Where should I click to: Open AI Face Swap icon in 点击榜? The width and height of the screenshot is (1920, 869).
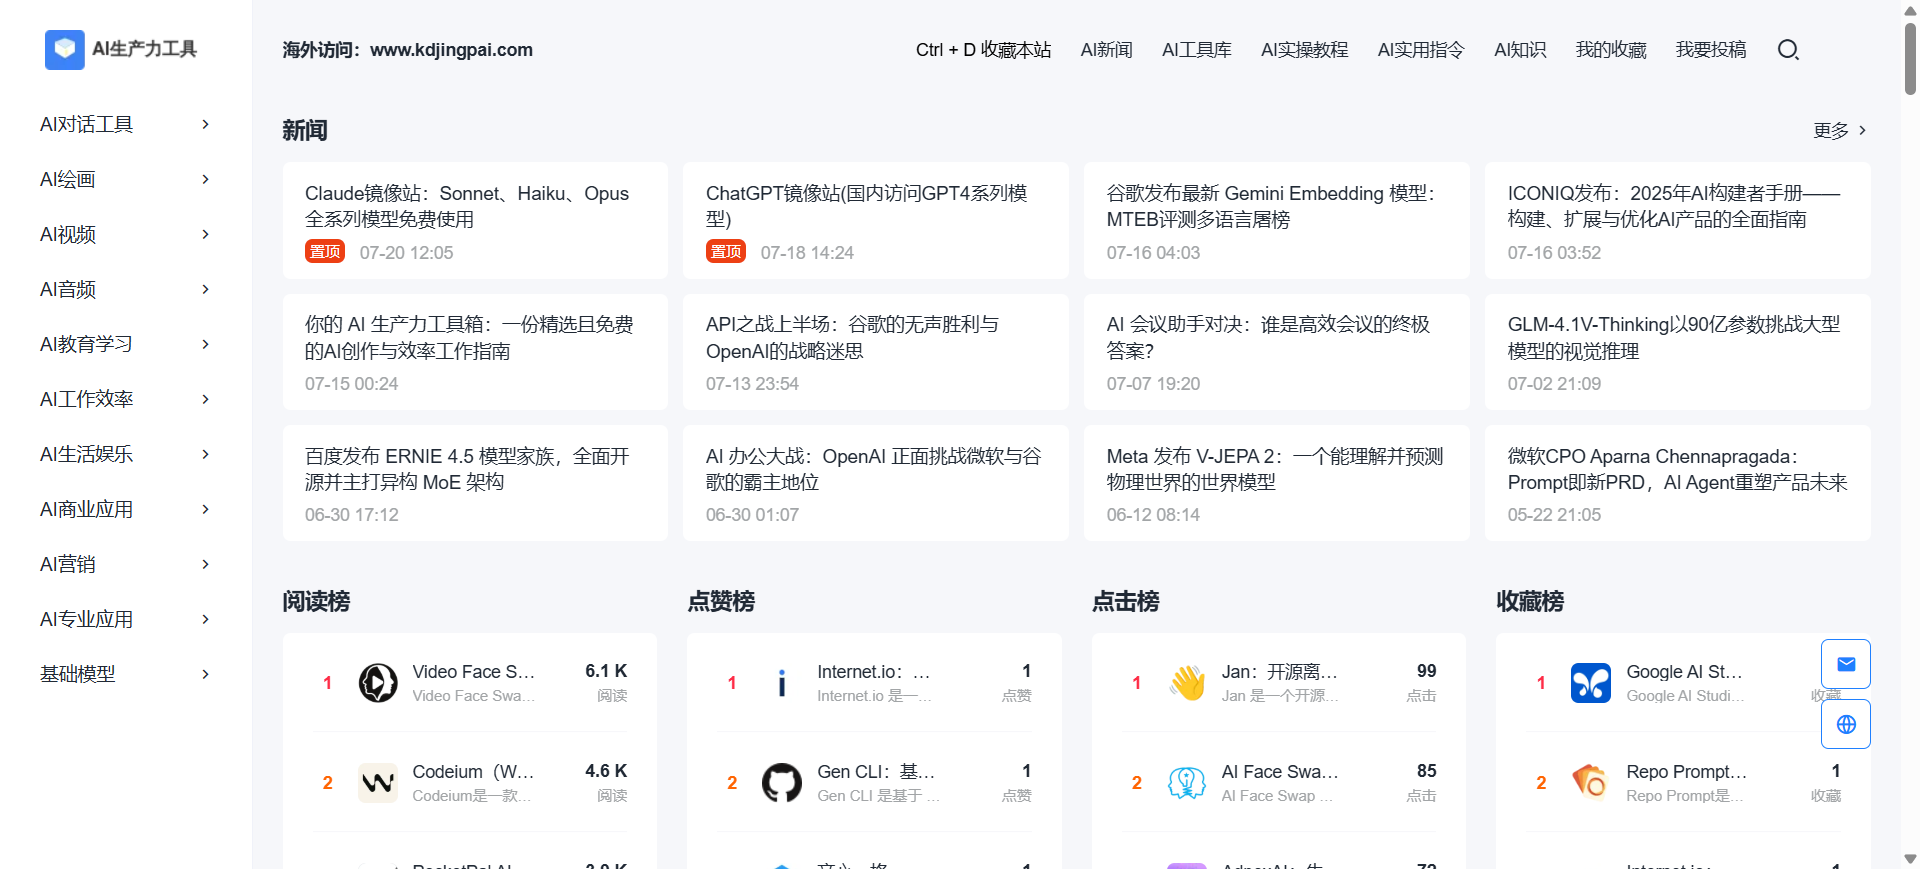click(1187, 783)
